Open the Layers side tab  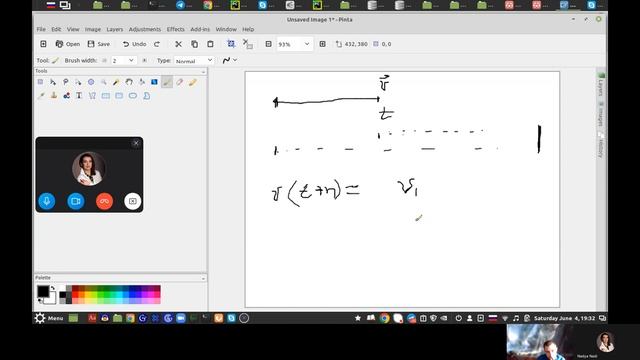click(x=601, y=84)
